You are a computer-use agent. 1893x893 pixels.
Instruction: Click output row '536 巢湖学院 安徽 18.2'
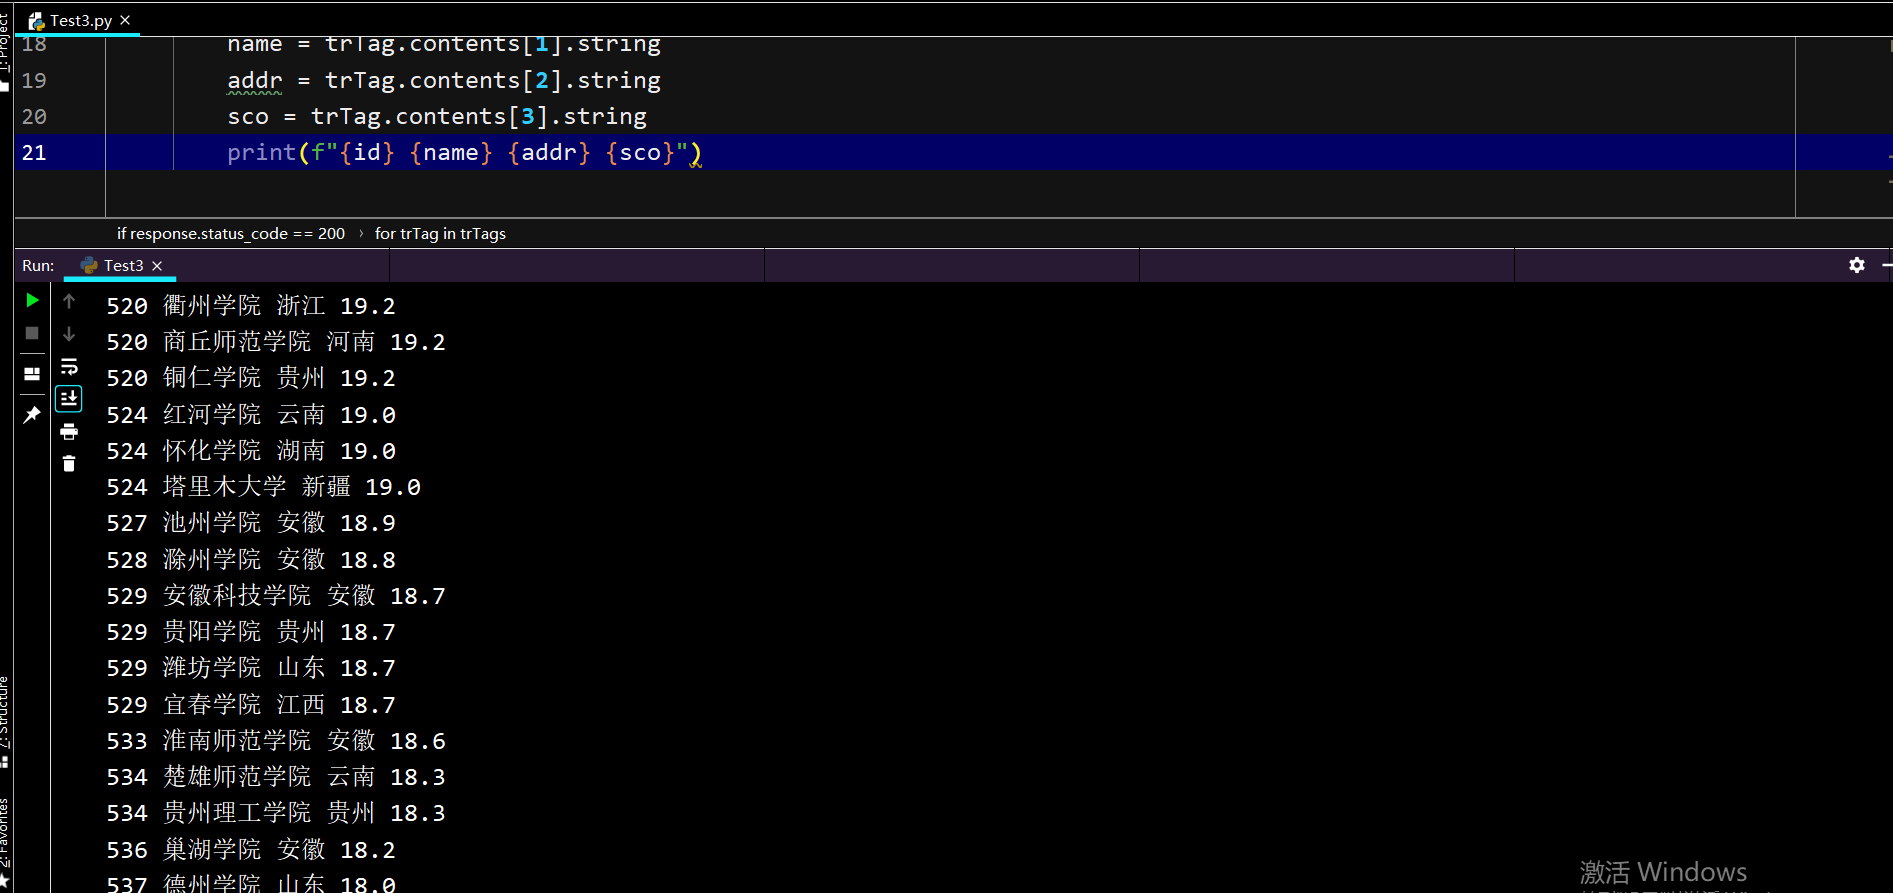251,850
